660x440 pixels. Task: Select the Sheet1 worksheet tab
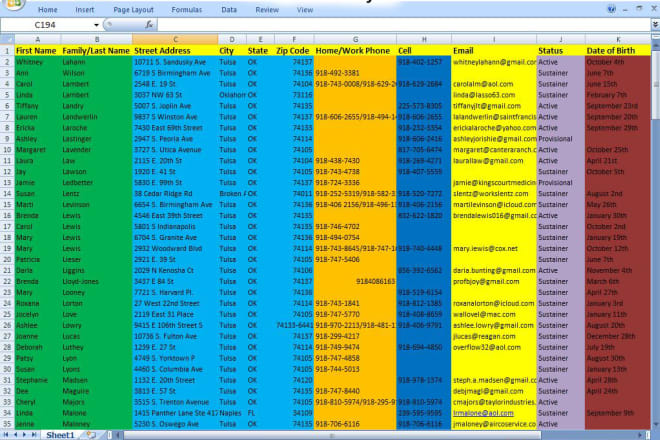click(x=60, y=435)
